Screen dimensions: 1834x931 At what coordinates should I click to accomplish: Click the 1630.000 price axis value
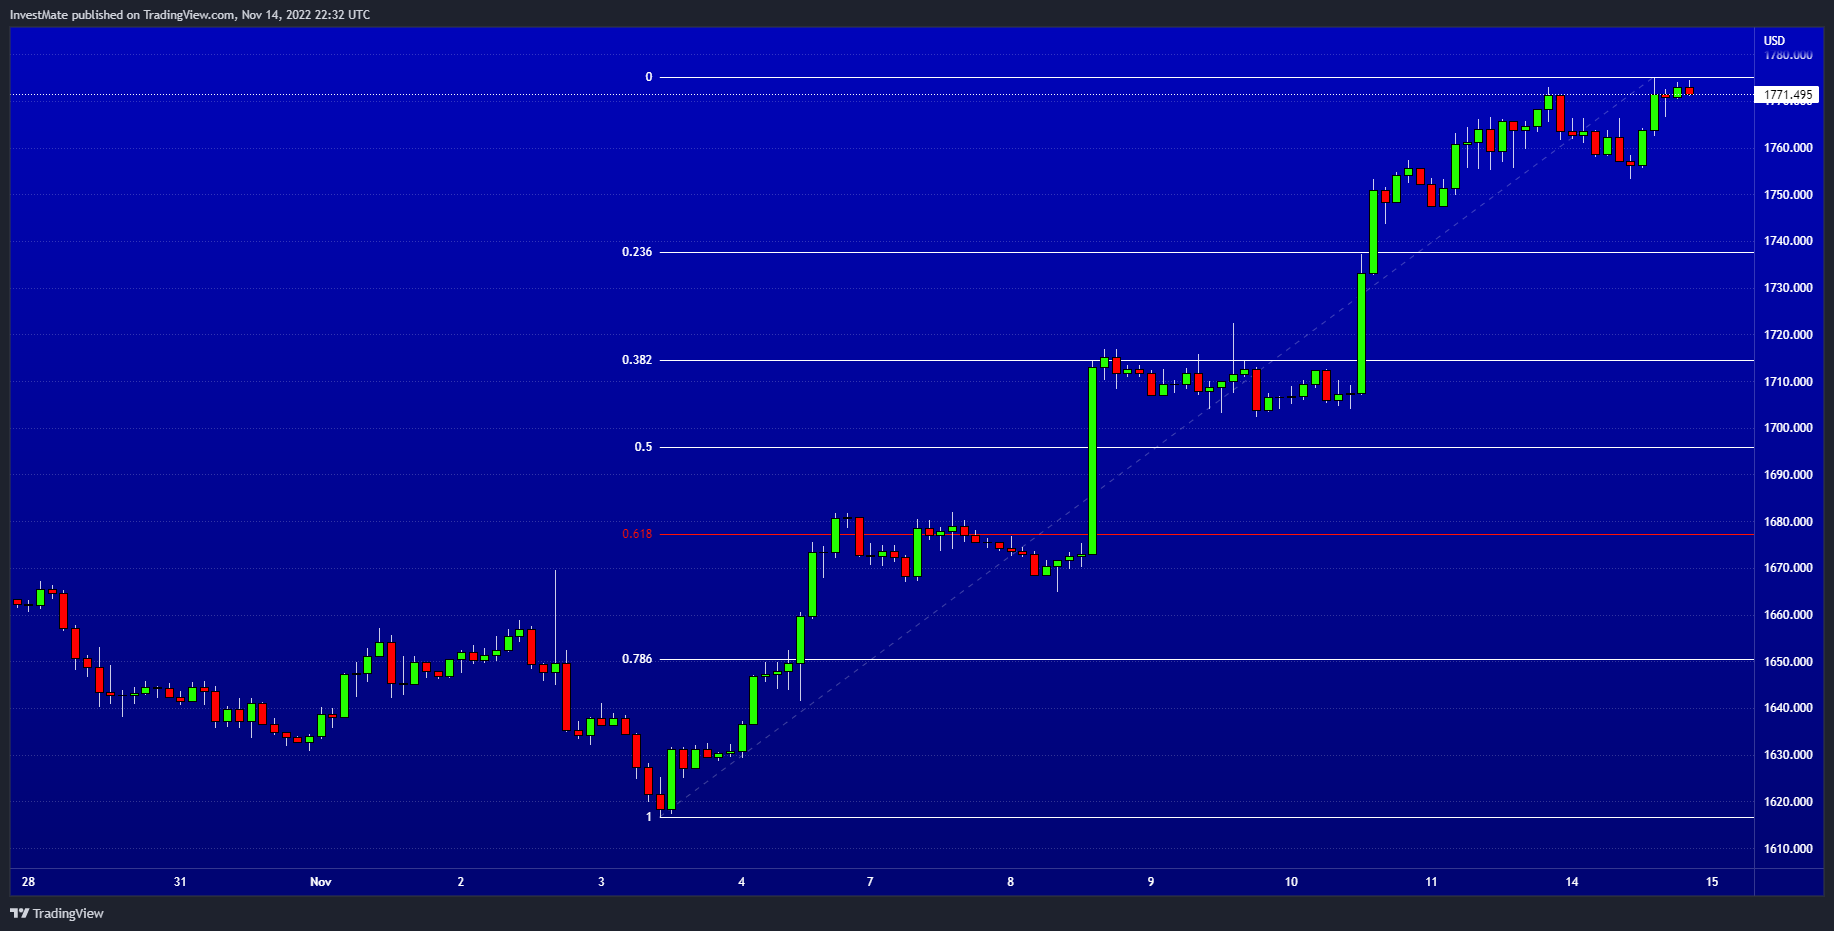click(1788, 755)
